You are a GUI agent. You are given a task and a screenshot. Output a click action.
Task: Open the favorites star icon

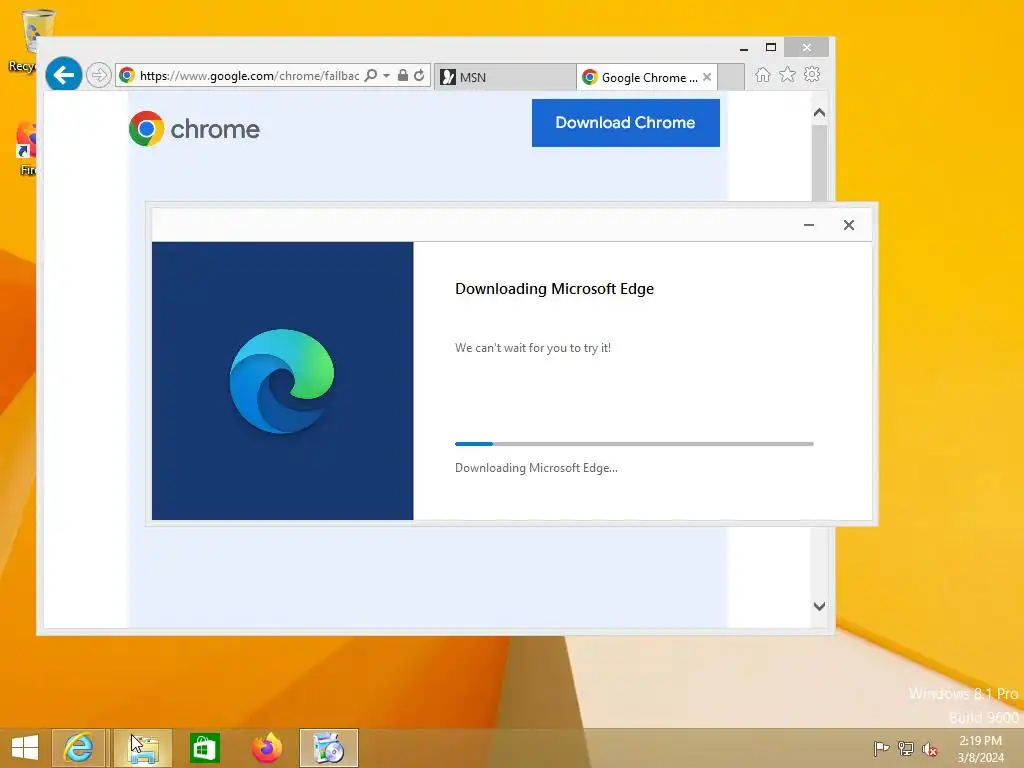pyautogui.click(x=787, y=75)
